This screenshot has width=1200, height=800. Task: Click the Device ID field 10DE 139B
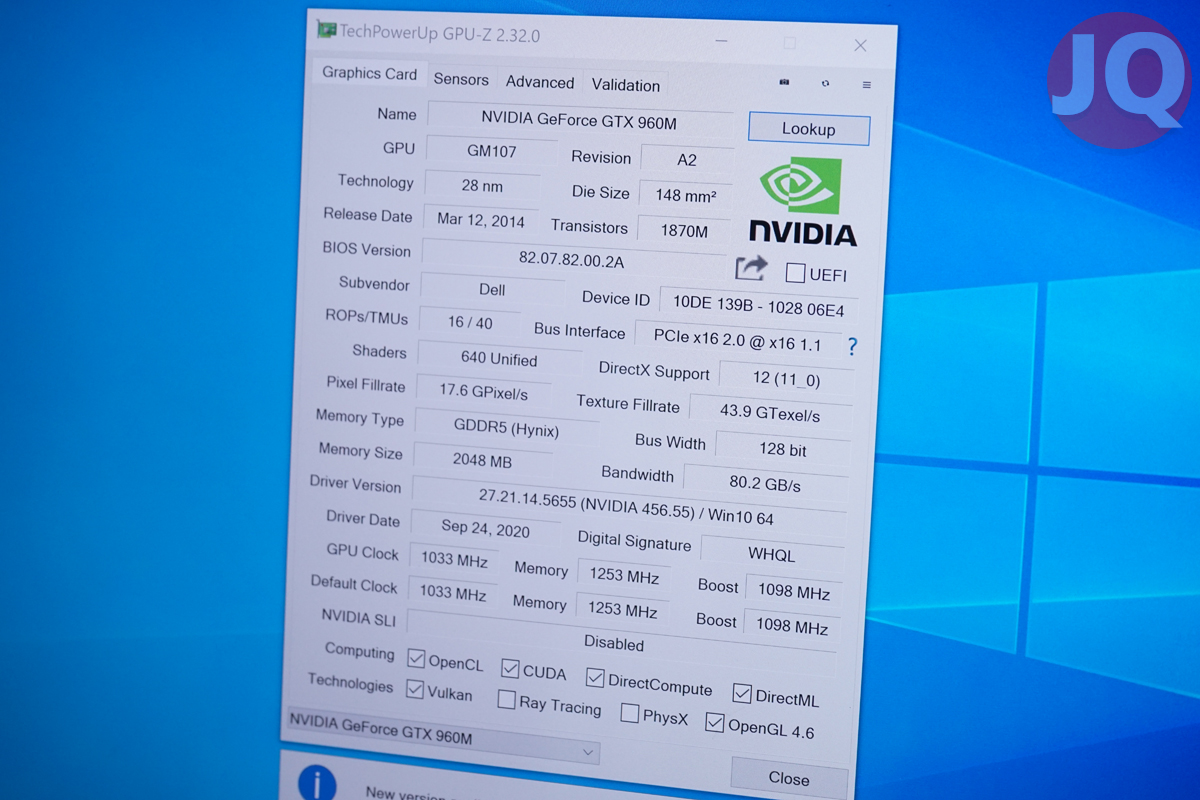759,305
